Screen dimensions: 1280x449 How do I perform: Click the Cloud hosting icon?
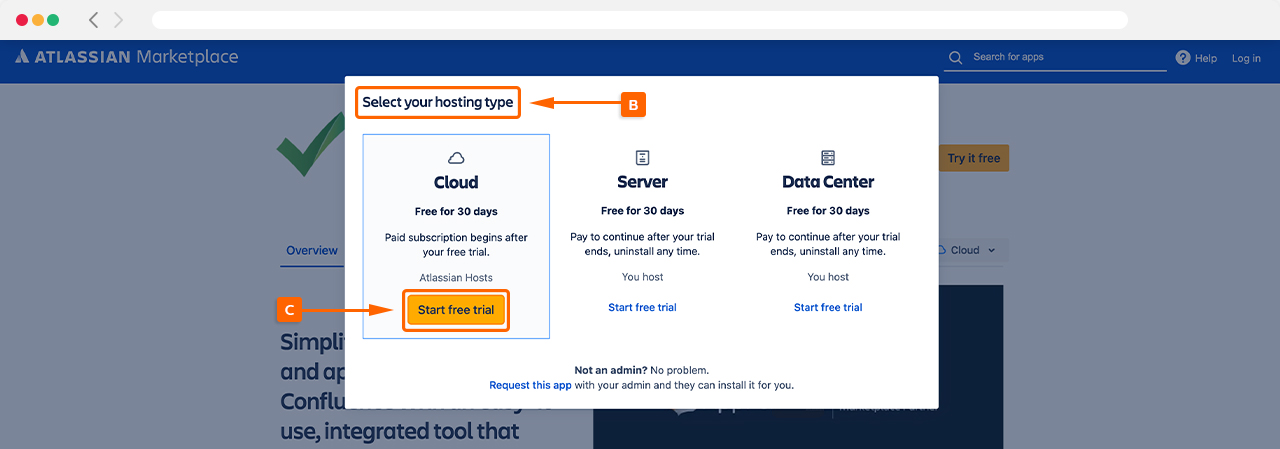456,158
